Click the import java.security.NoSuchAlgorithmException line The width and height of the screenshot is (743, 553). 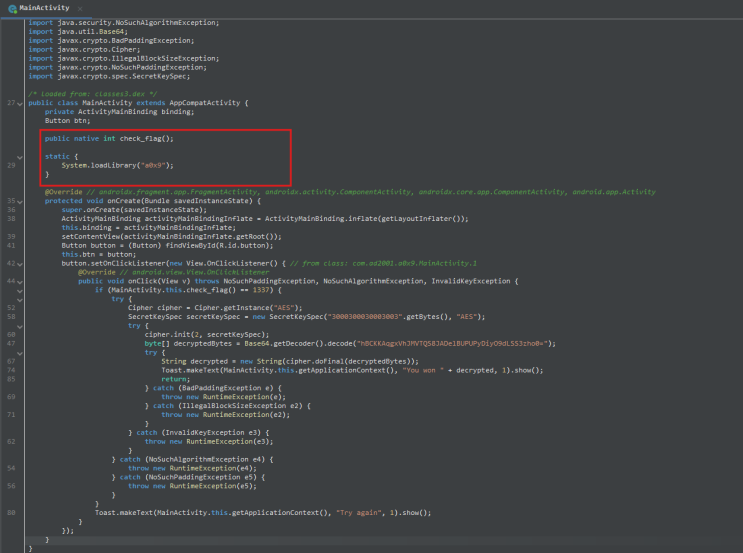(x=124, y=22)
